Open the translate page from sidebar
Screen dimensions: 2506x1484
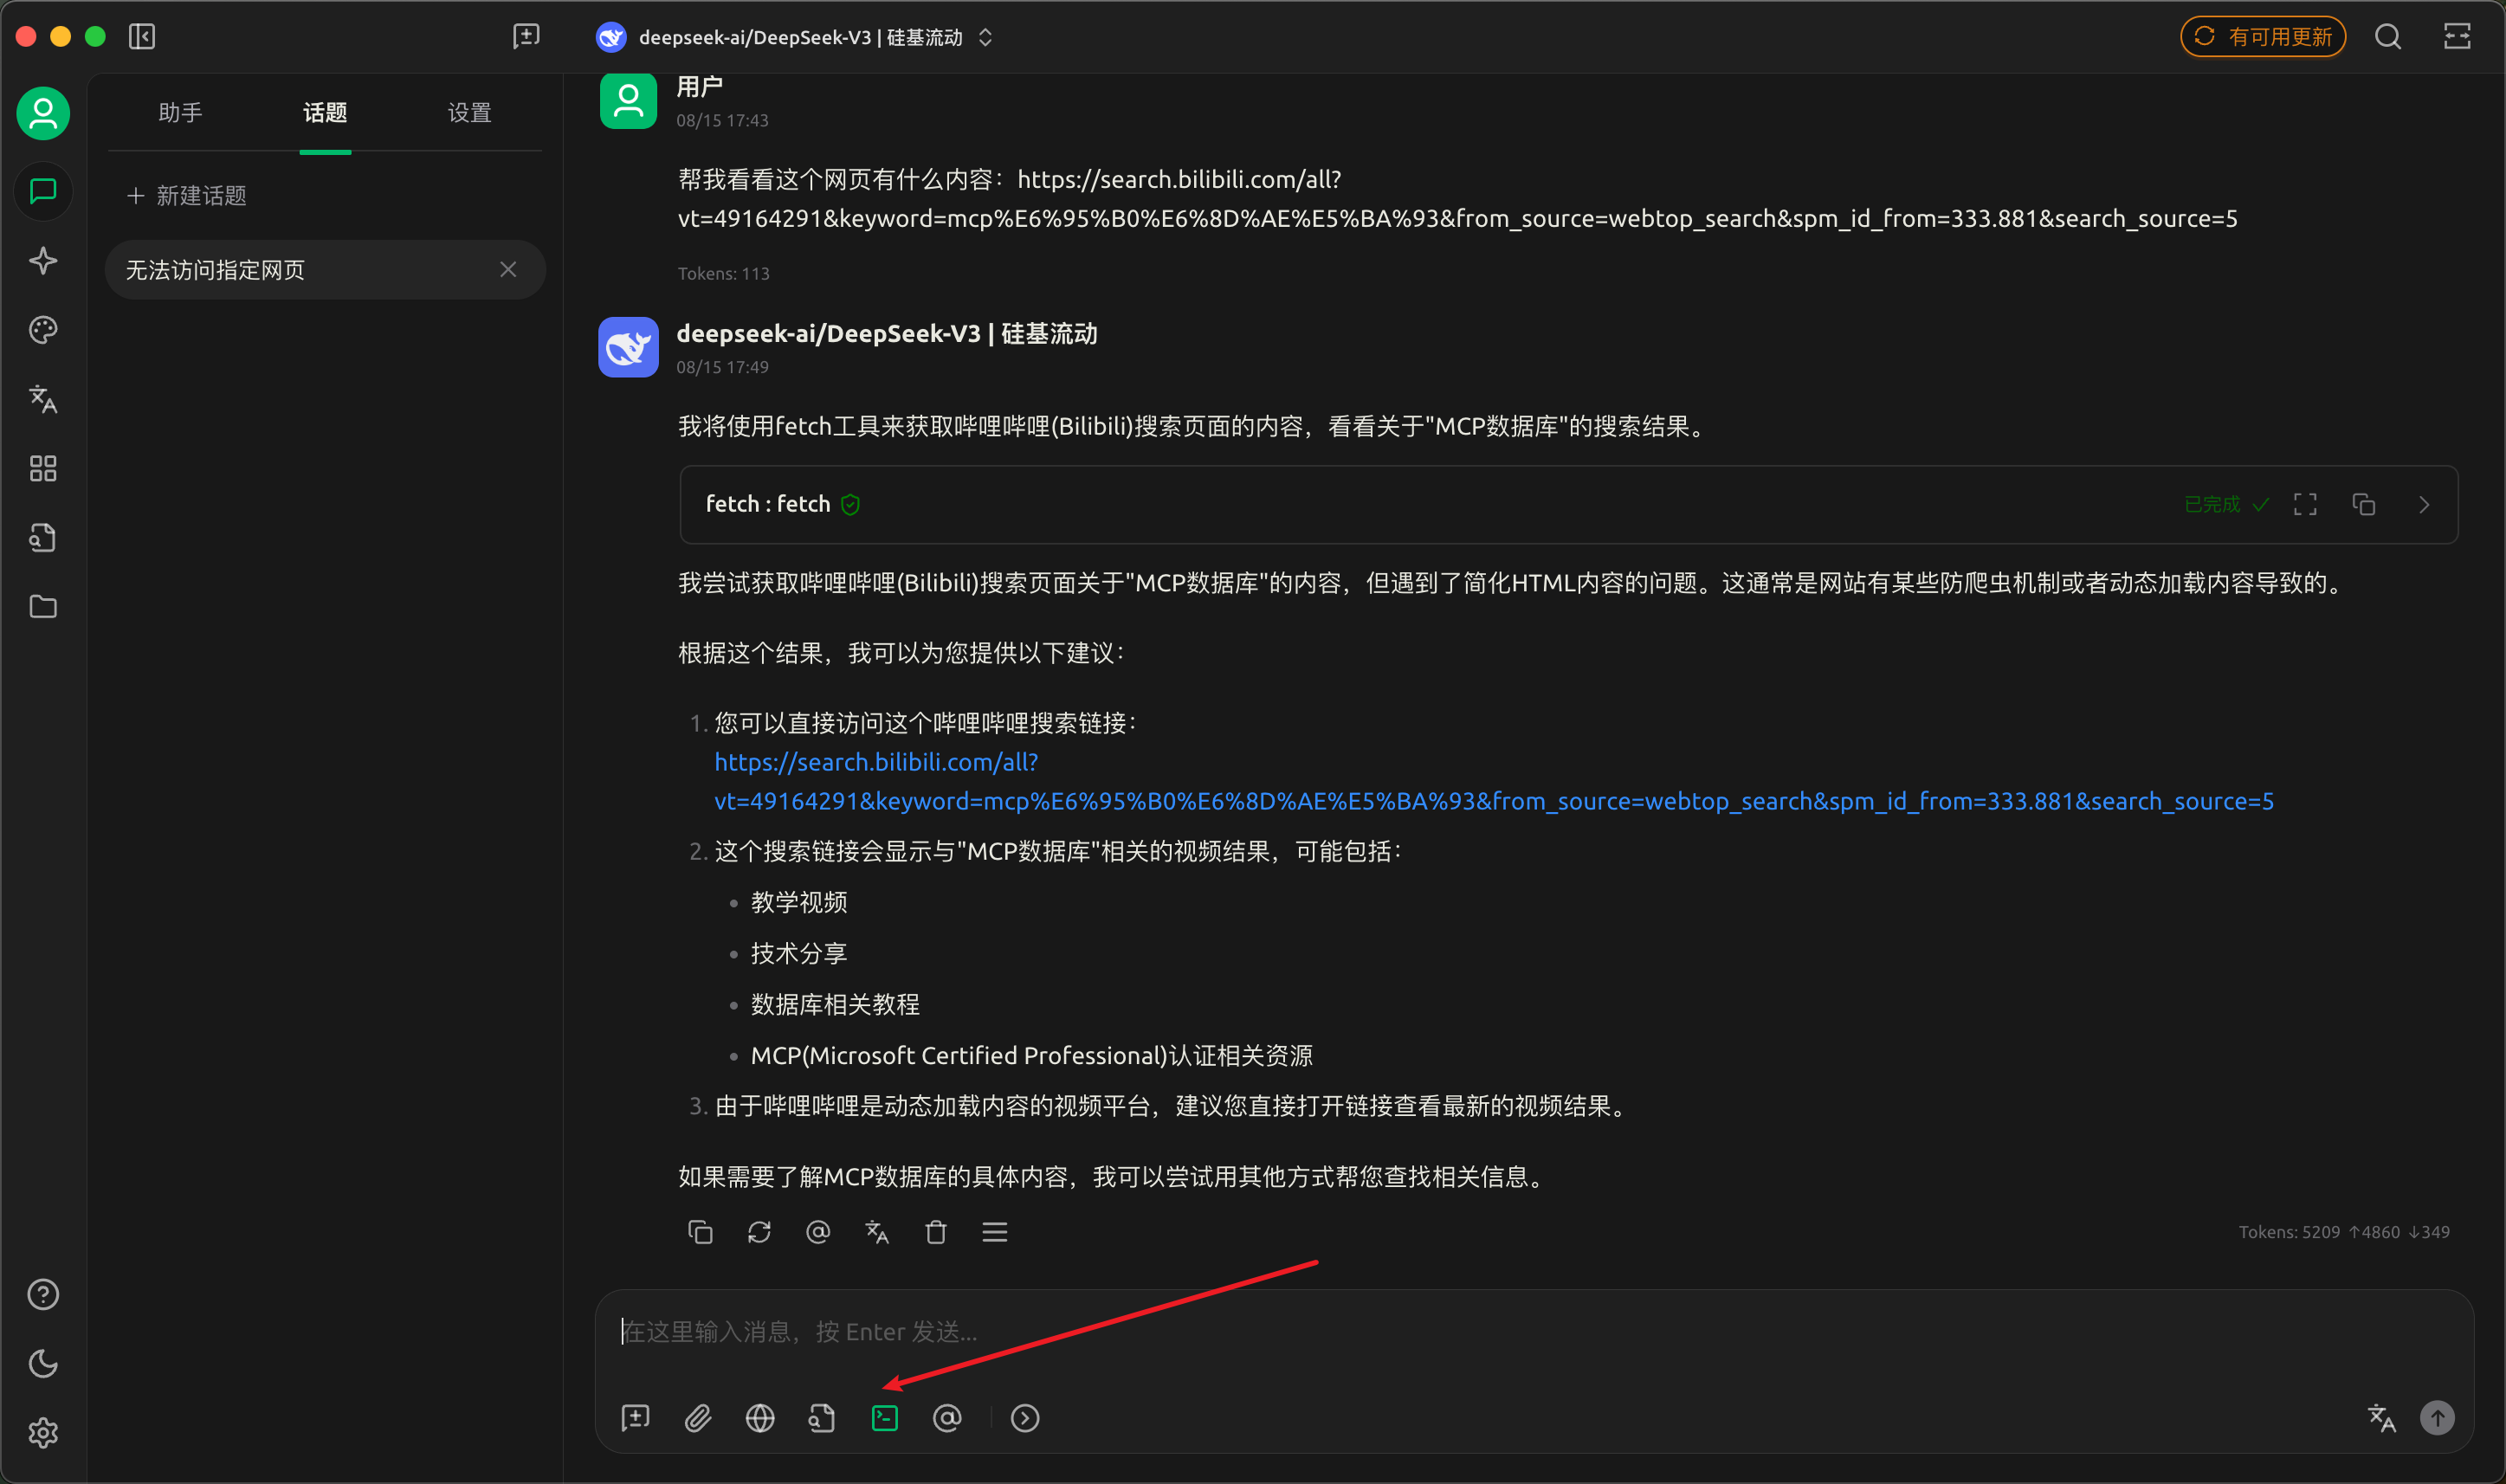tap(43, 399)
